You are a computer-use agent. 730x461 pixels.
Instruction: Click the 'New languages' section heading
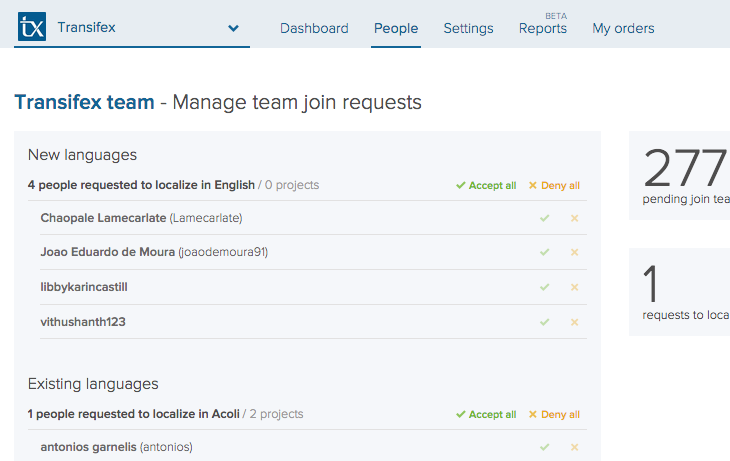coord(82,155)
